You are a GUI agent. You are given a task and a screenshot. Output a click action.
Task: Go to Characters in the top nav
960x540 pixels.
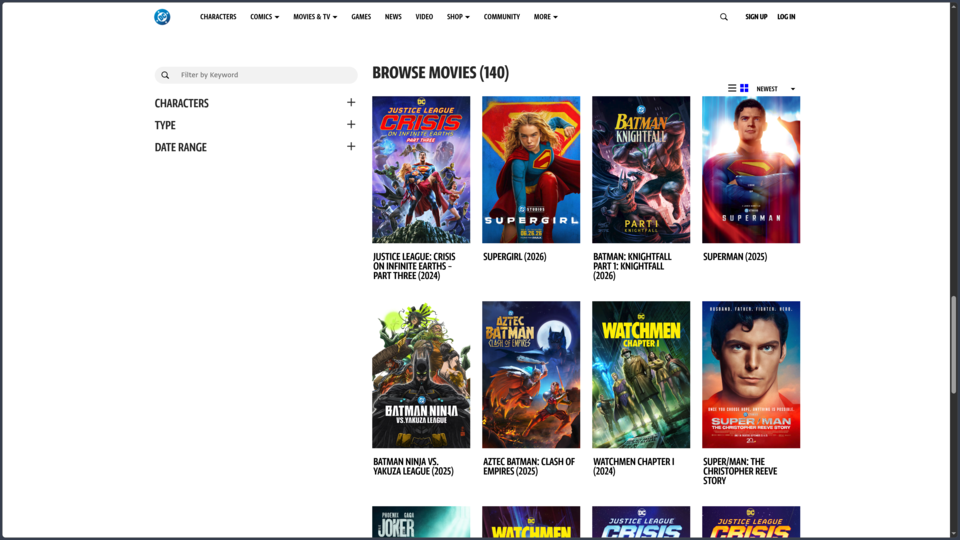218,17
